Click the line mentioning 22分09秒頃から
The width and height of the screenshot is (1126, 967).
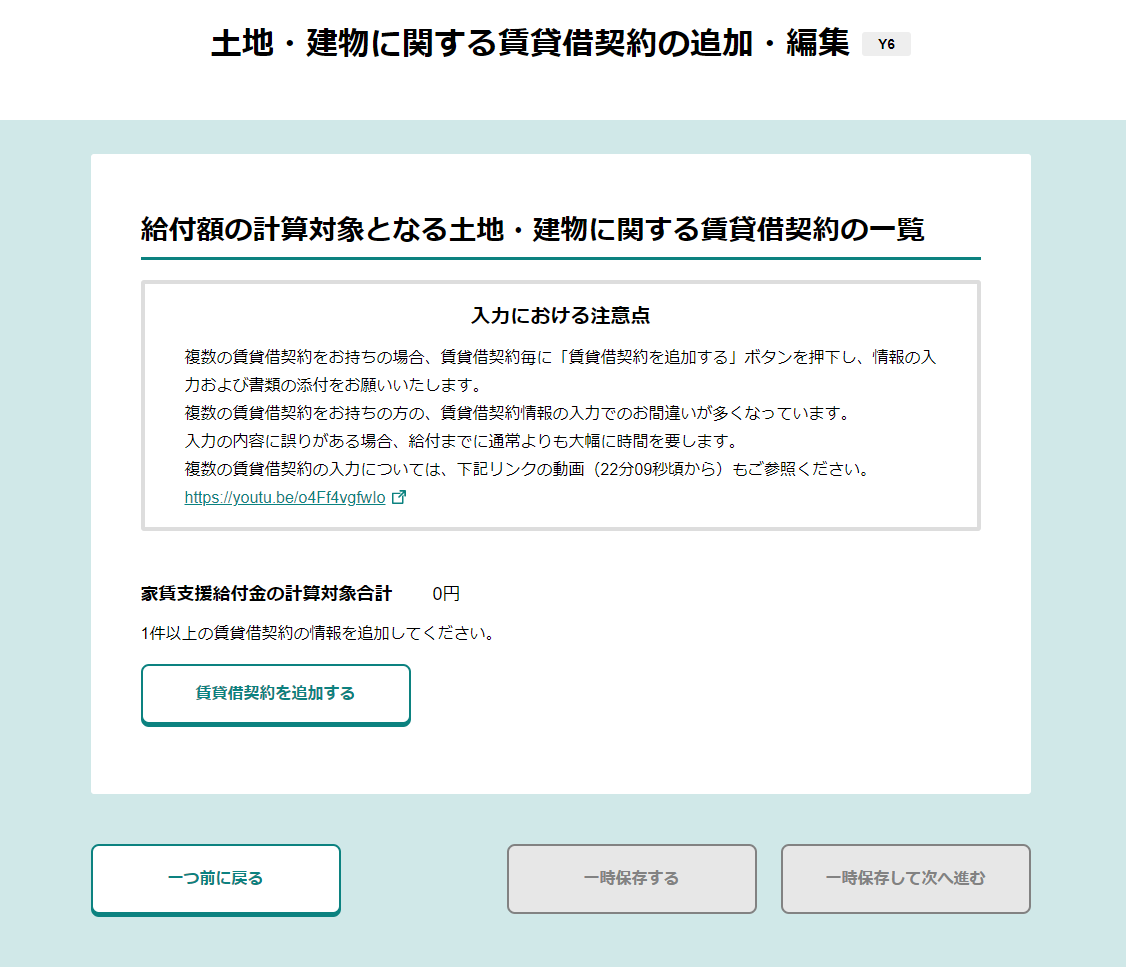click(527, 469)
